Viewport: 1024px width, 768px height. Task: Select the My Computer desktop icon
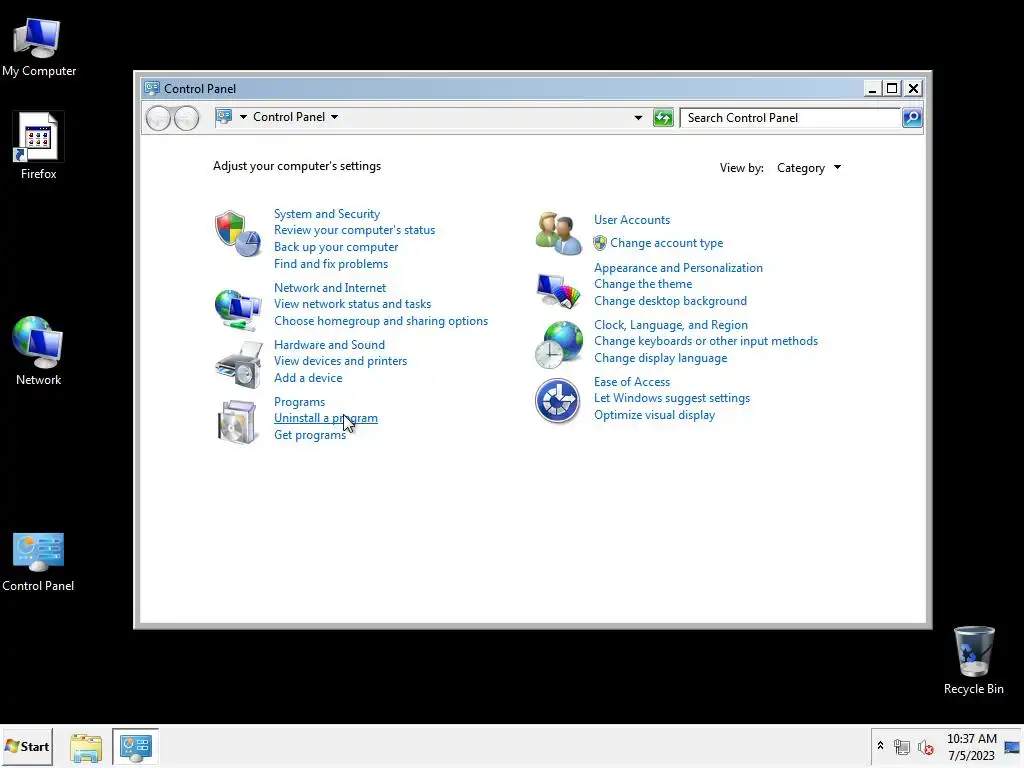tap(39, 48)
